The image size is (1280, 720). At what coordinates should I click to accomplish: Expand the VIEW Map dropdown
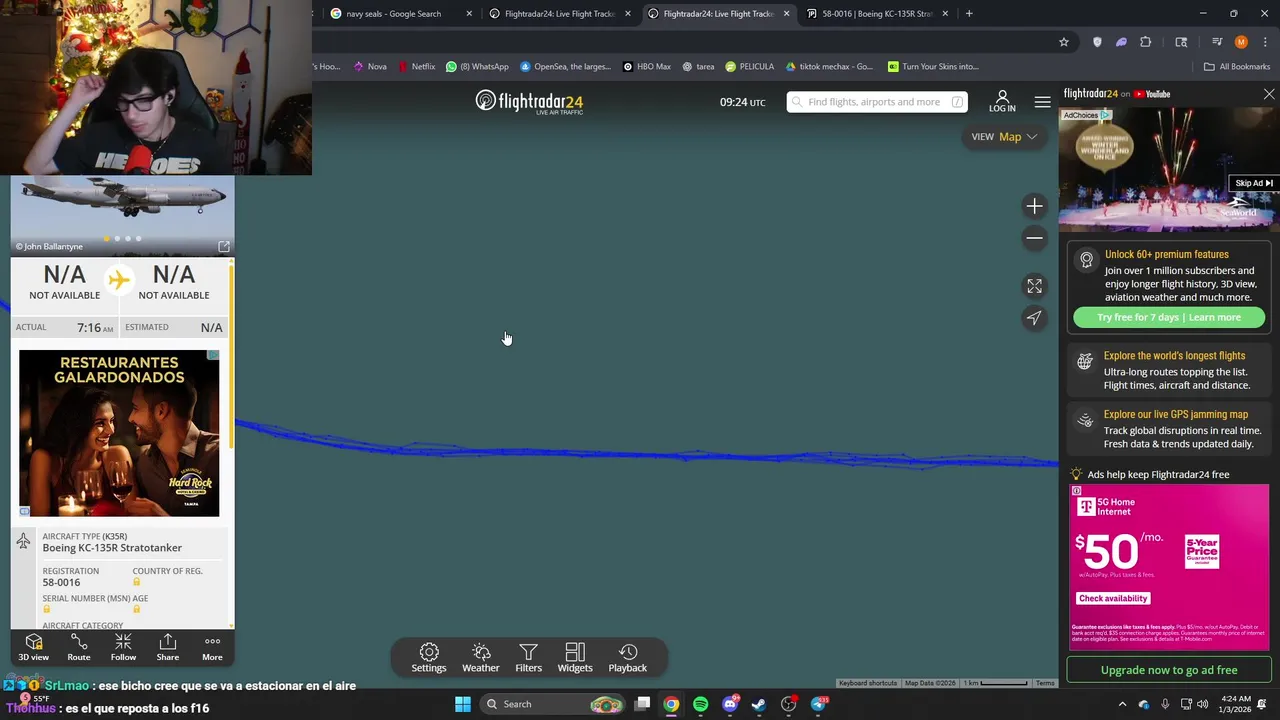tap(1003, 137)
